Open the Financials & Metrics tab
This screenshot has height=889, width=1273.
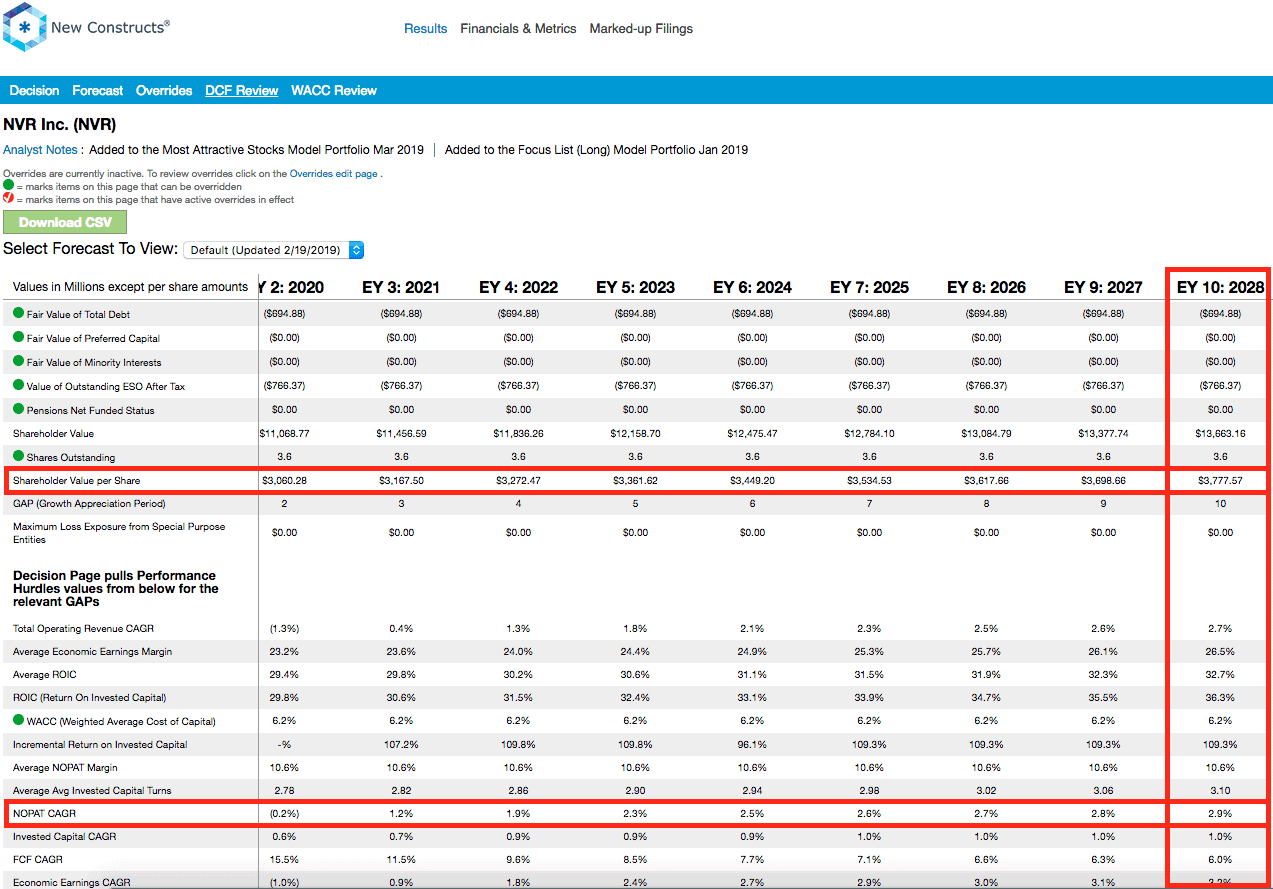(x=518, y=29)
